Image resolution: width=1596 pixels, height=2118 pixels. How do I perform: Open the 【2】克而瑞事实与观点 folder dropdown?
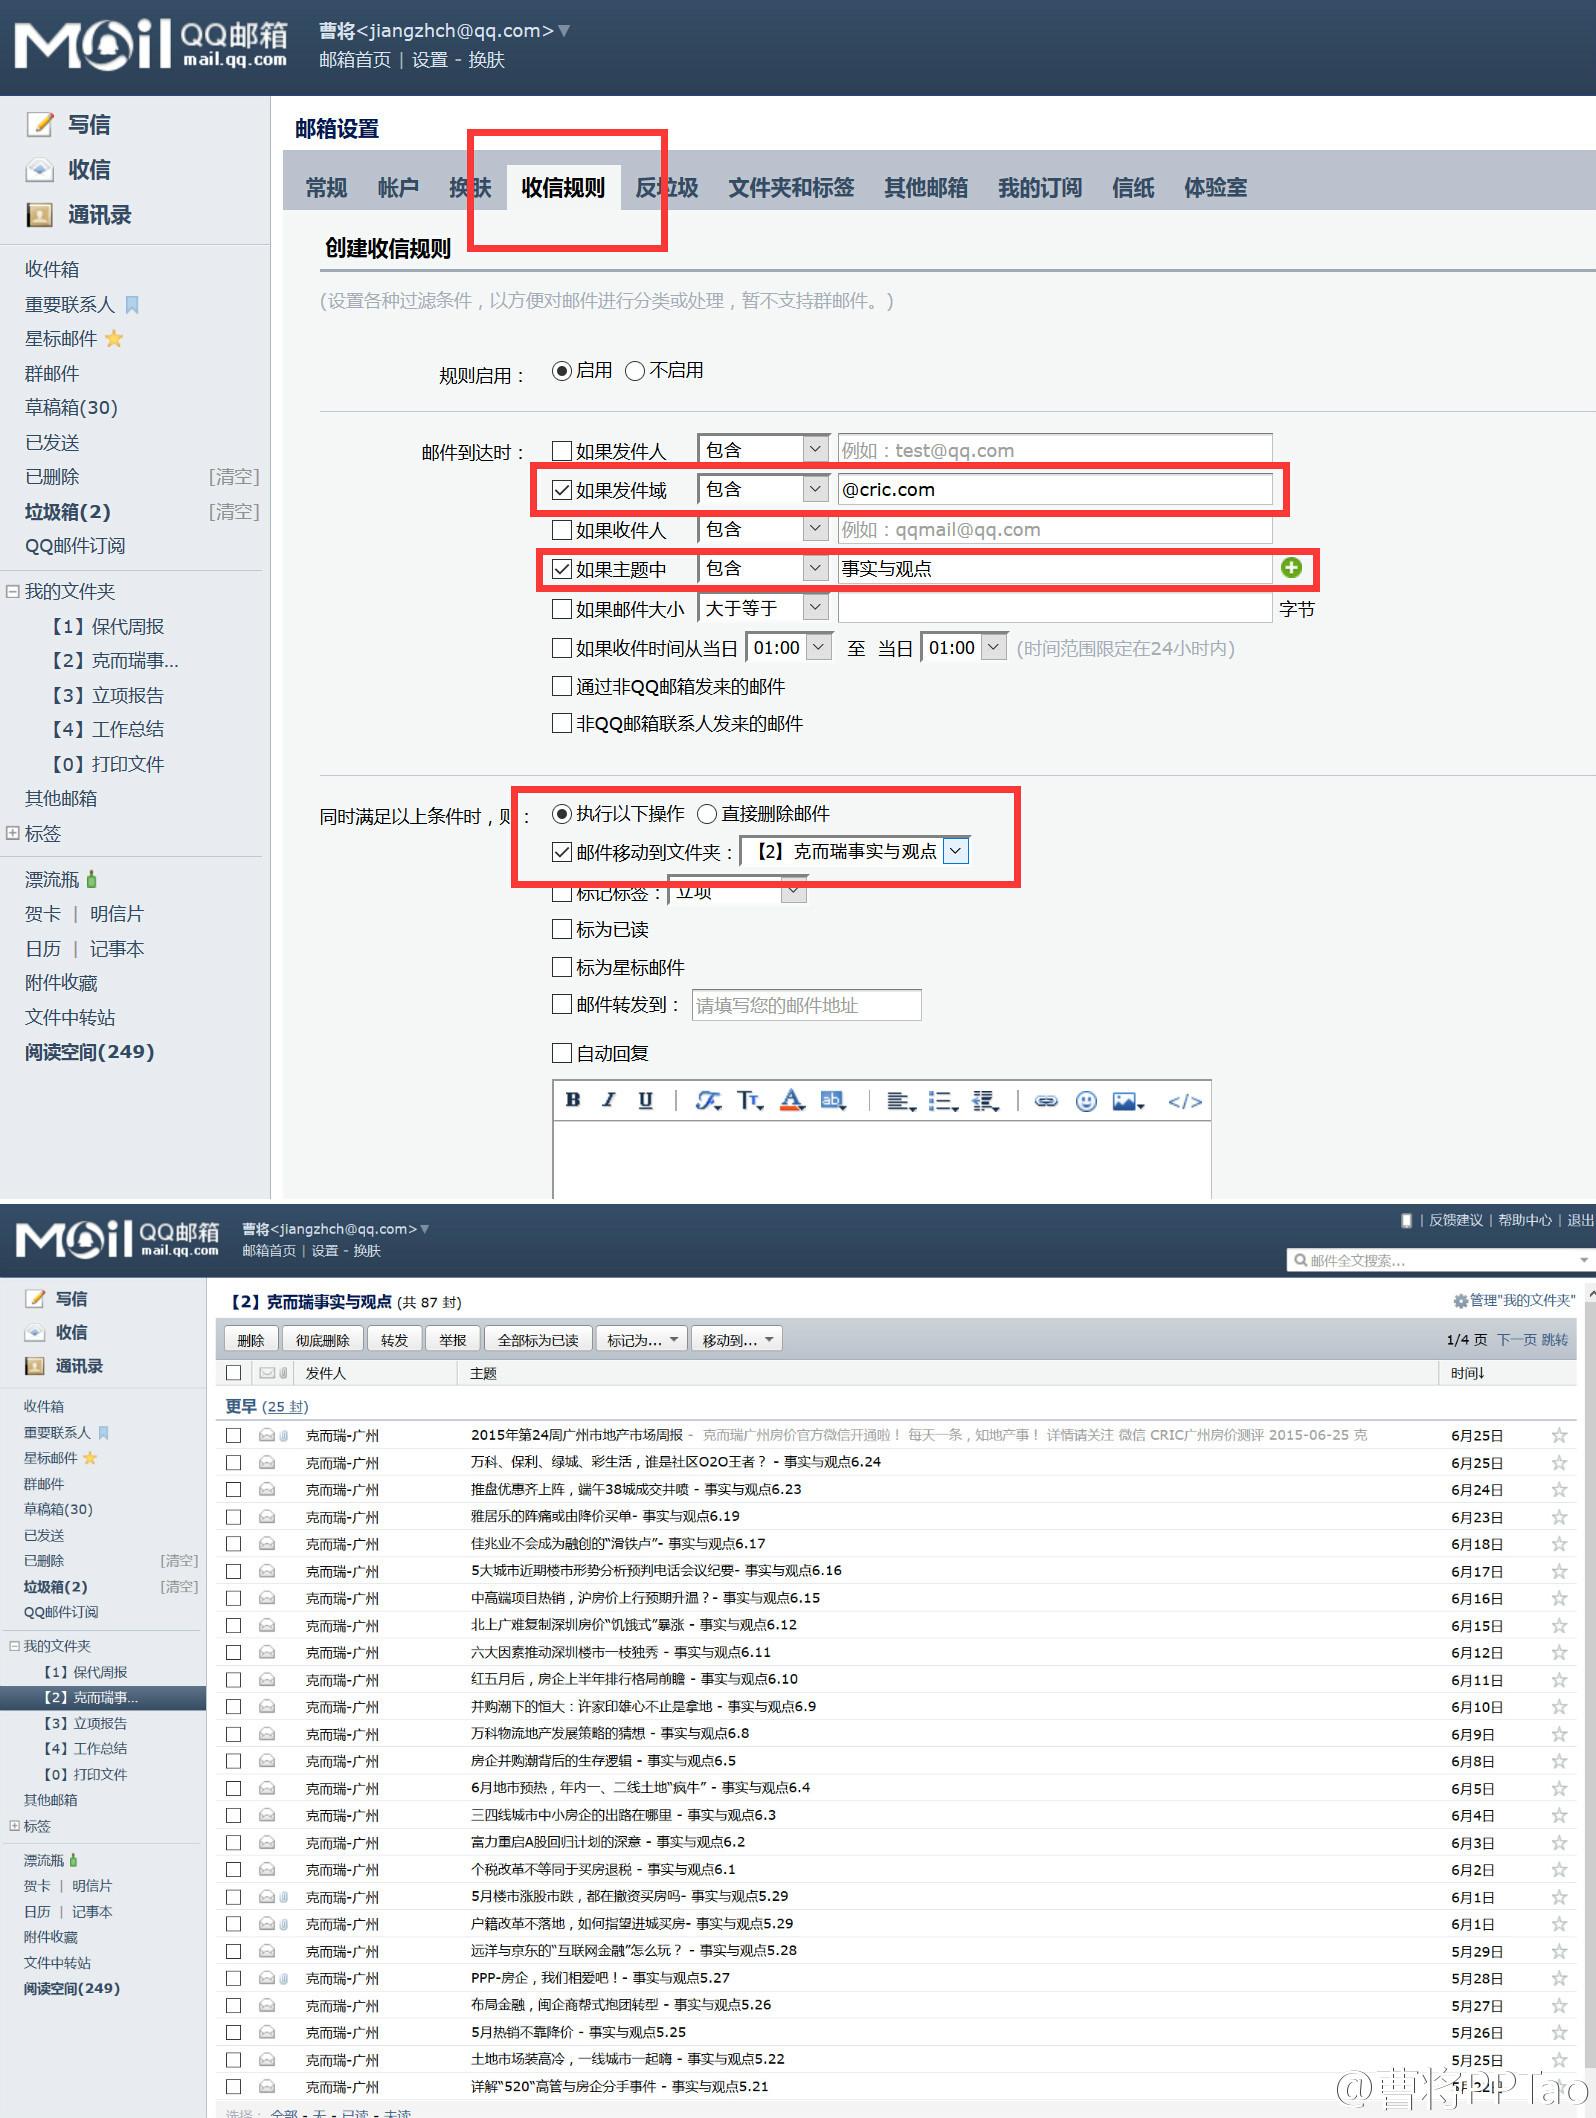[855, 851]
